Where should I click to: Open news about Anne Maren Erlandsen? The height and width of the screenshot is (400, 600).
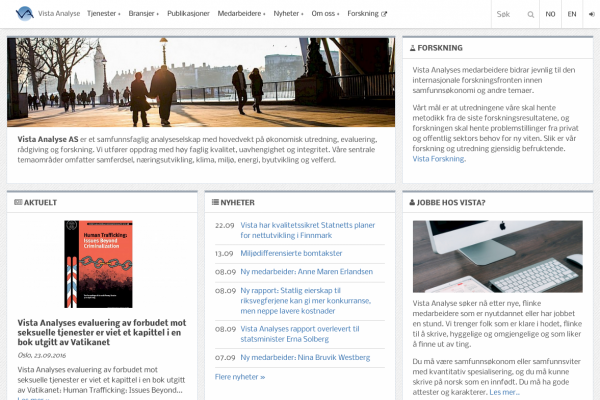click(305, 273)
